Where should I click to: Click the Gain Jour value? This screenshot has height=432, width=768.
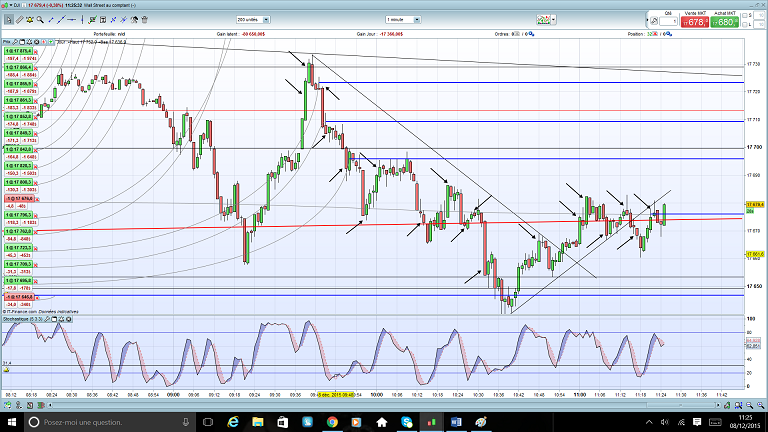pos(392,34)
